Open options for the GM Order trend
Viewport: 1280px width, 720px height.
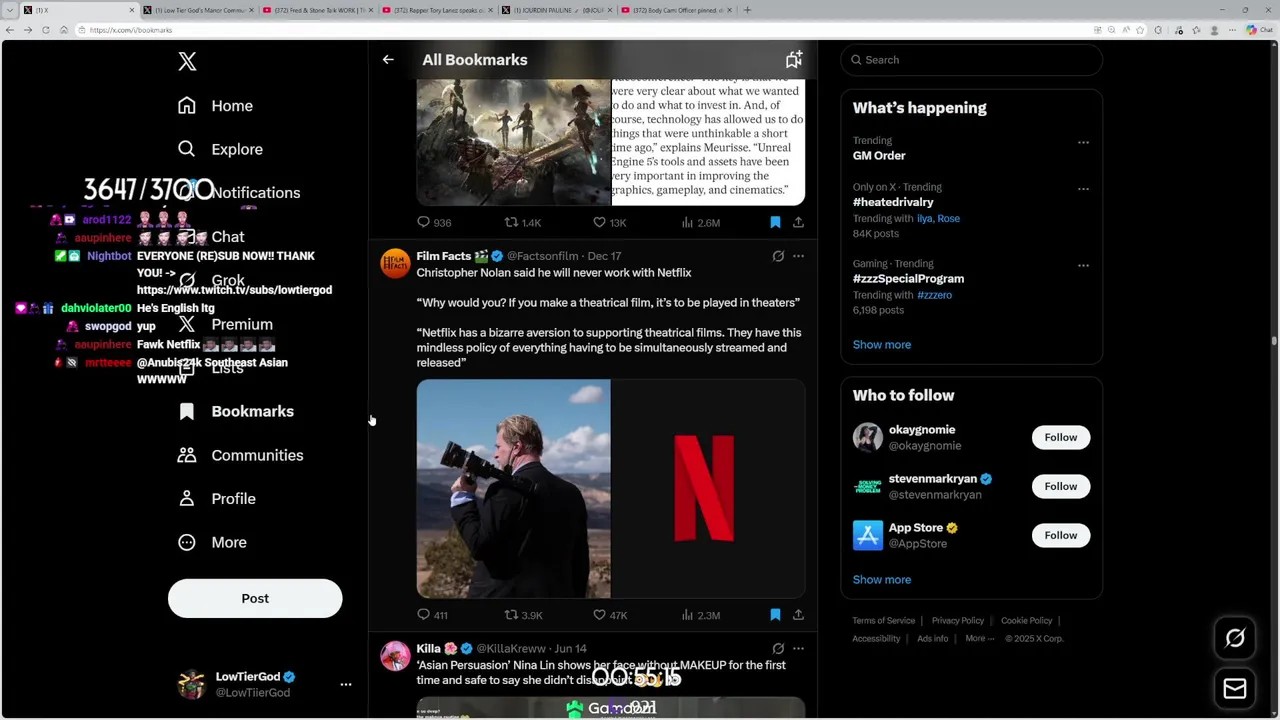tap(1083, 143)
